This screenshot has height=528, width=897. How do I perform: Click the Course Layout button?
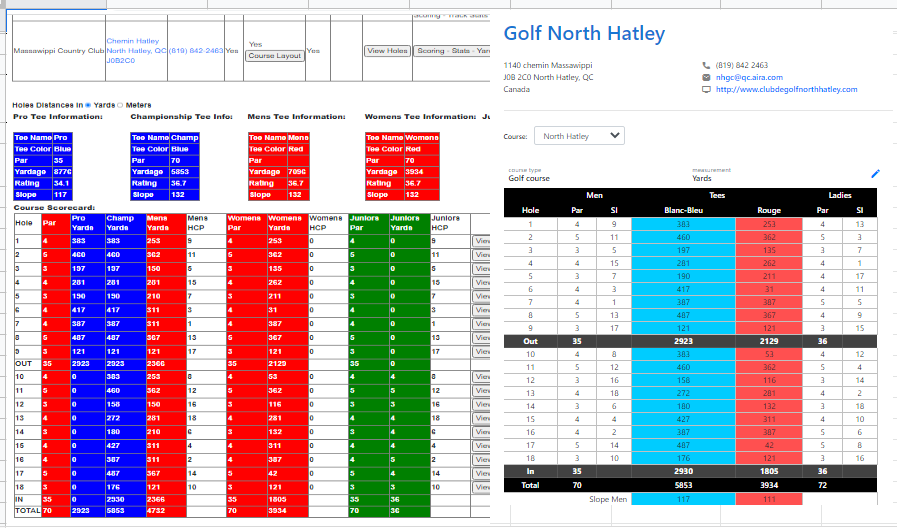pyautogui.click(x=275, y=56)
